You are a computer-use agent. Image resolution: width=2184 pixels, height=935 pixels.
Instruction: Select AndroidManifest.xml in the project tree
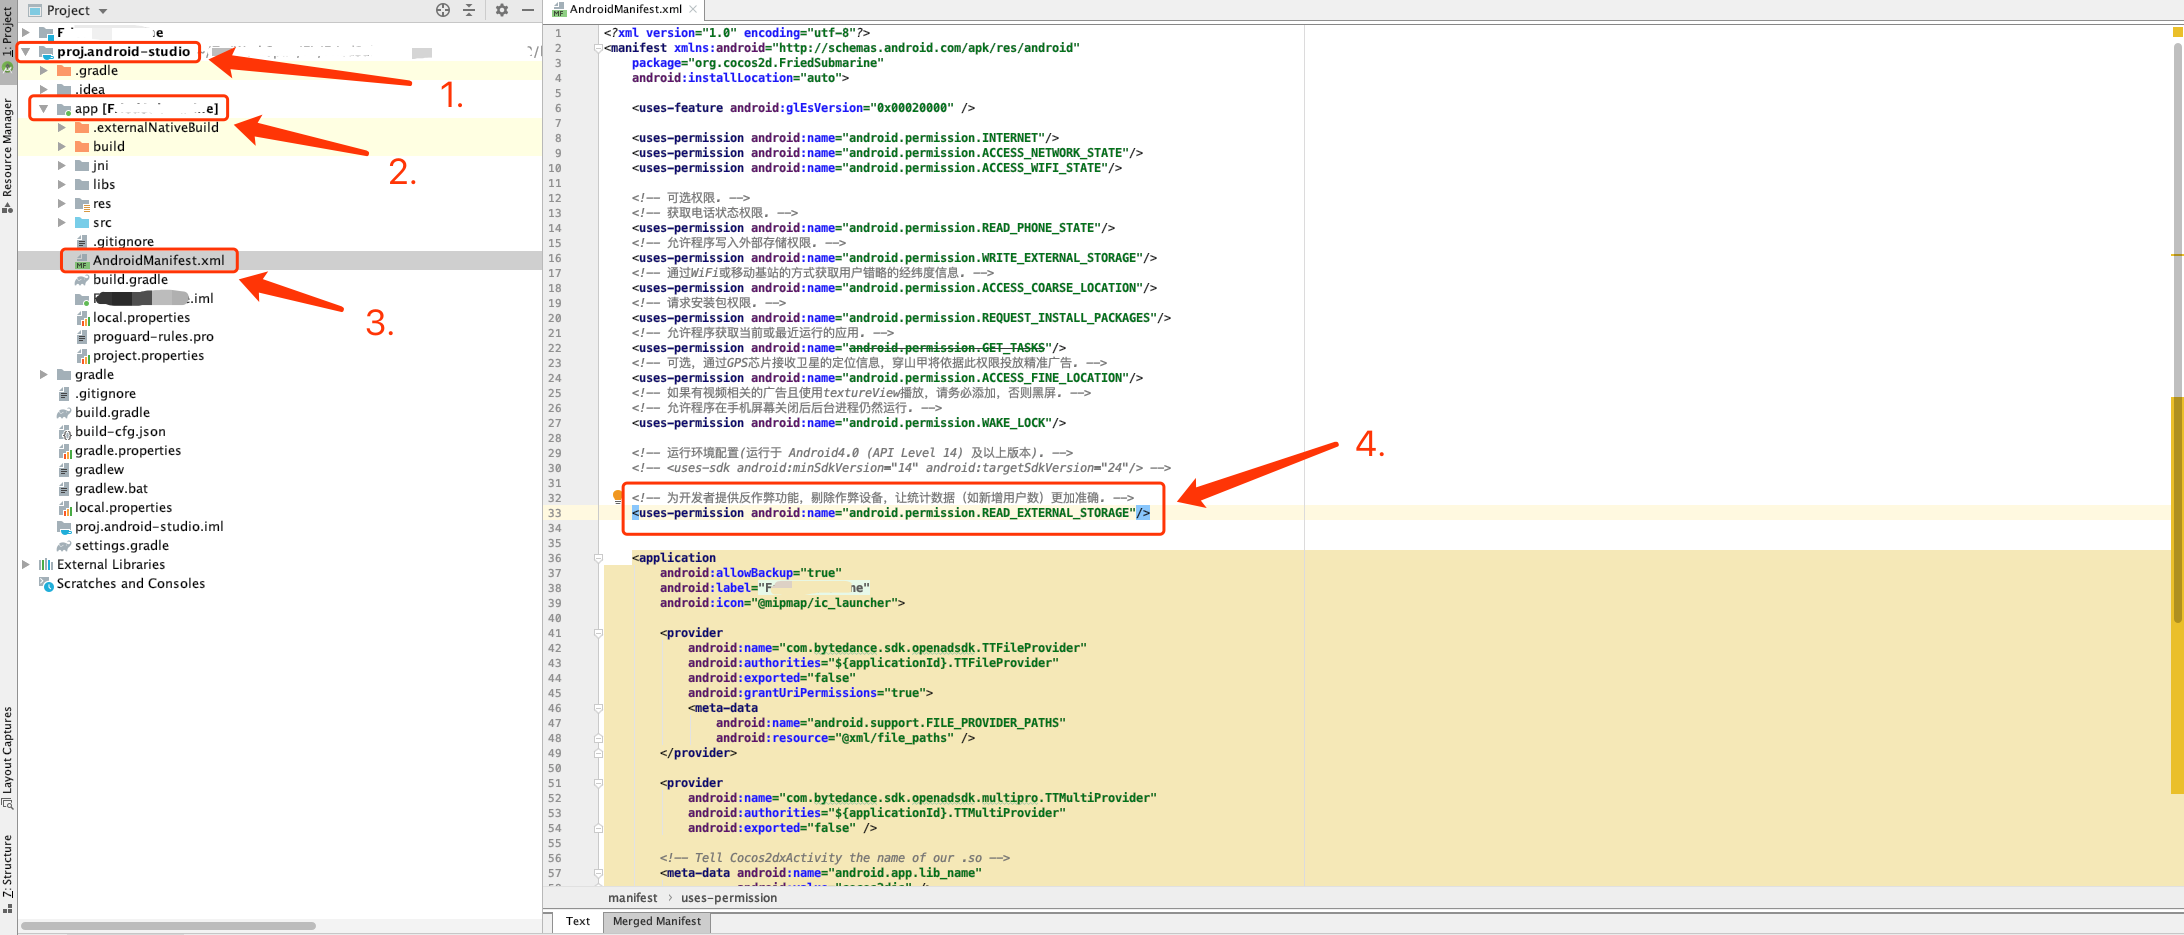(x=158, y=260)
